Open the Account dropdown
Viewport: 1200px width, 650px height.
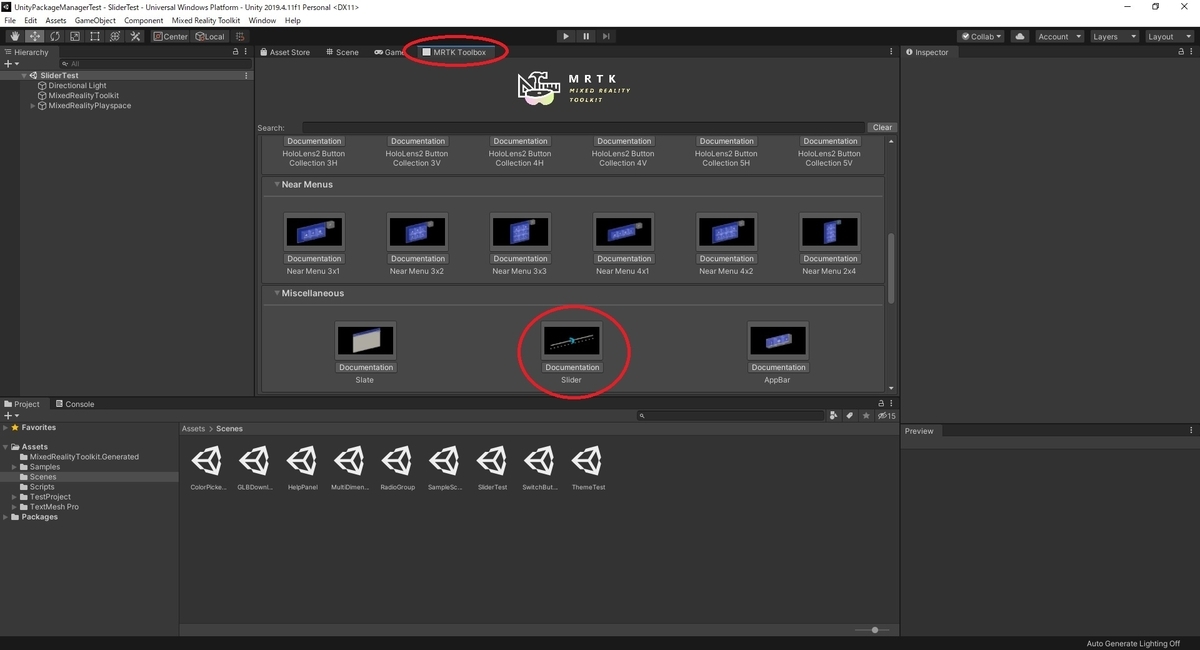1058,36
